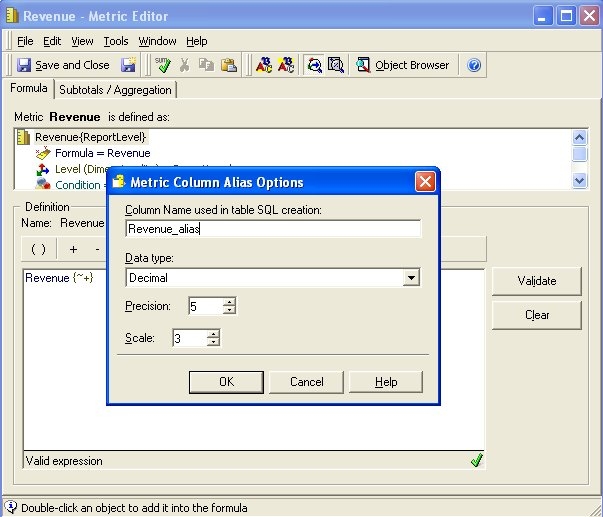Open the Data type dropdown
603x517 pixels.
click(412, 277)
